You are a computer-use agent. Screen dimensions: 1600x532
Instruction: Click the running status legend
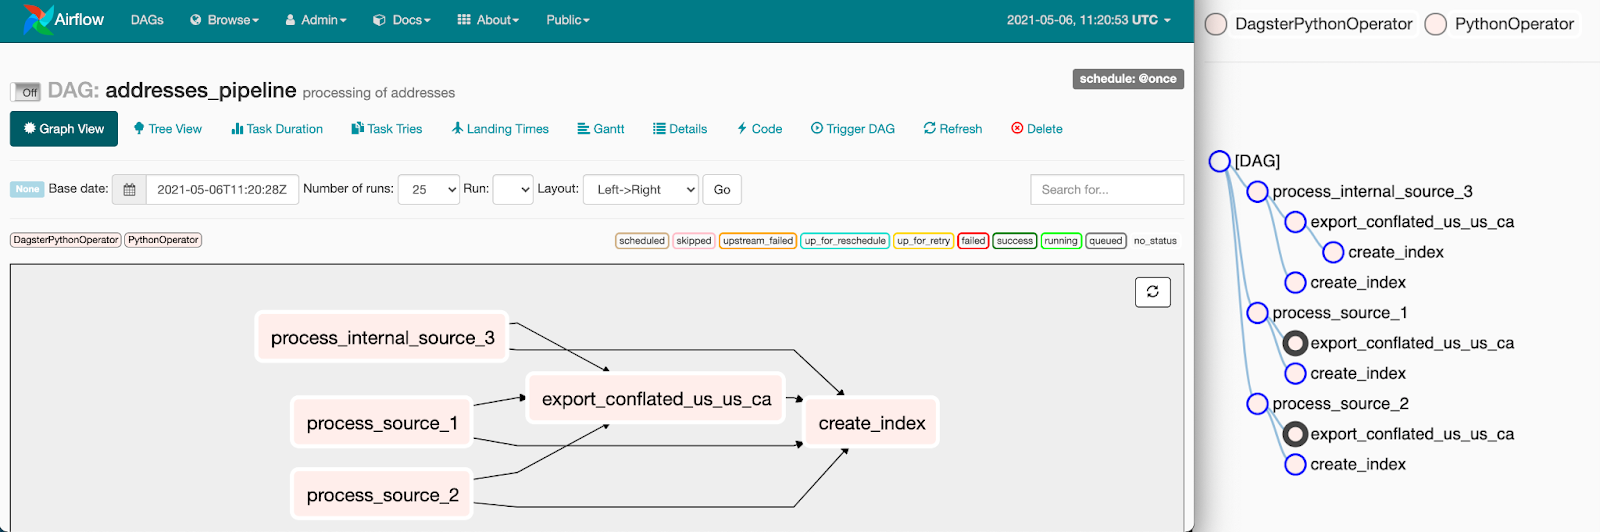(1061, 241)
